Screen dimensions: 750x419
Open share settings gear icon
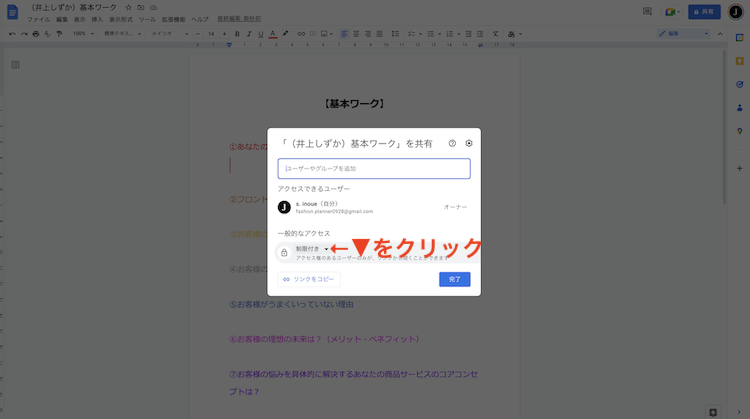click(469, 143)
